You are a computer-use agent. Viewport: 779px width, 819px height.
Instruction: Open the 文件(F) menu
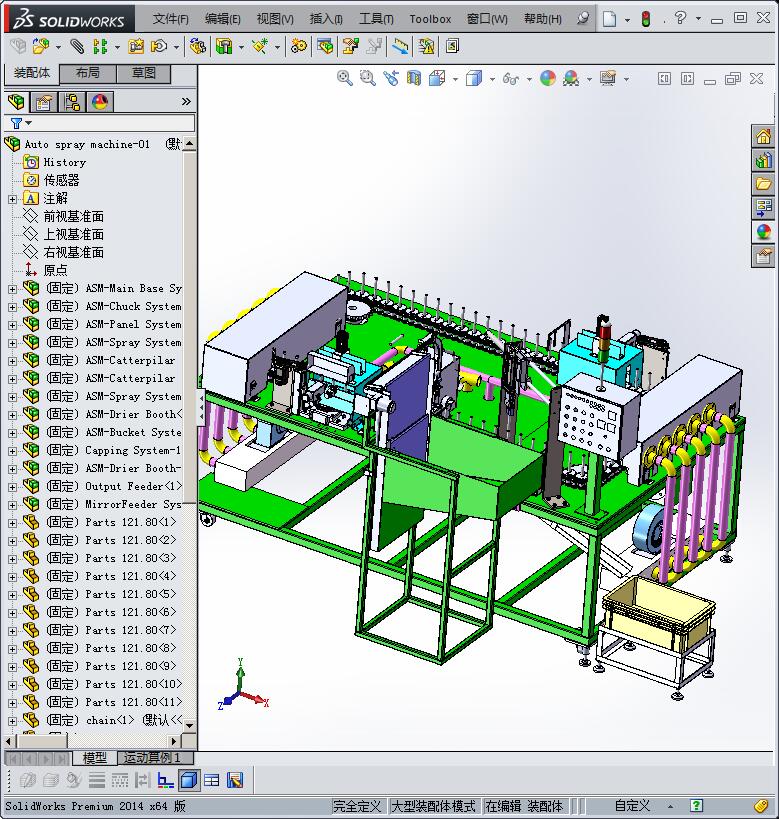(170, 19)
